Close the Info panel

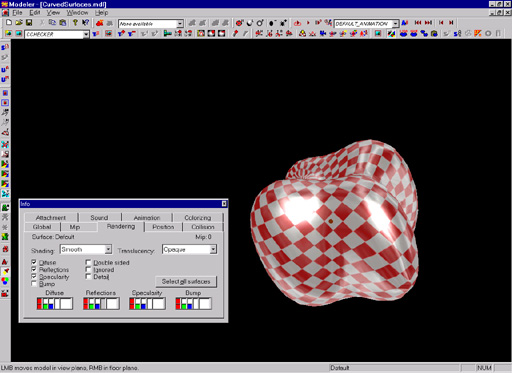click(224, 203)
